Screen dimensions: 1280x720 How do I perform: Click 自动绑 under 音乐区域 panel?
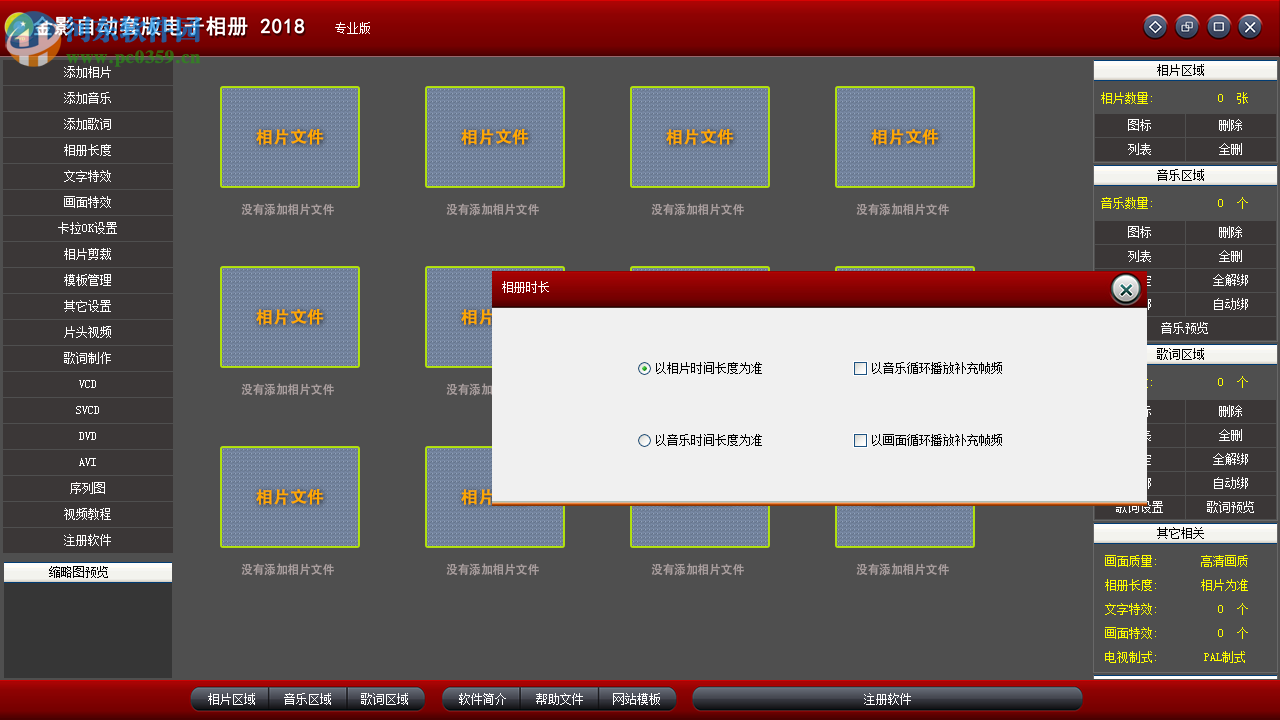1231,304
